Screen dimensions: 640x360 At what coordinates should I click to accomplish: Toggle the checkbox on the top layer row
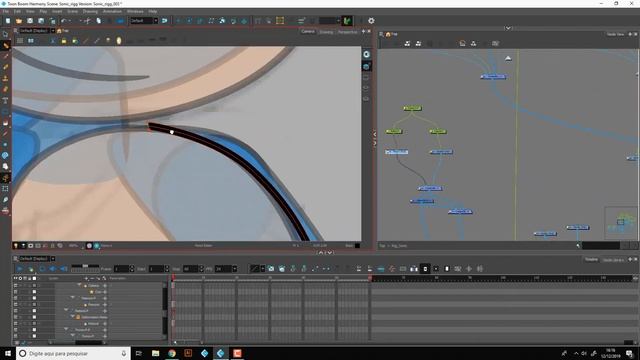[34, 286]
